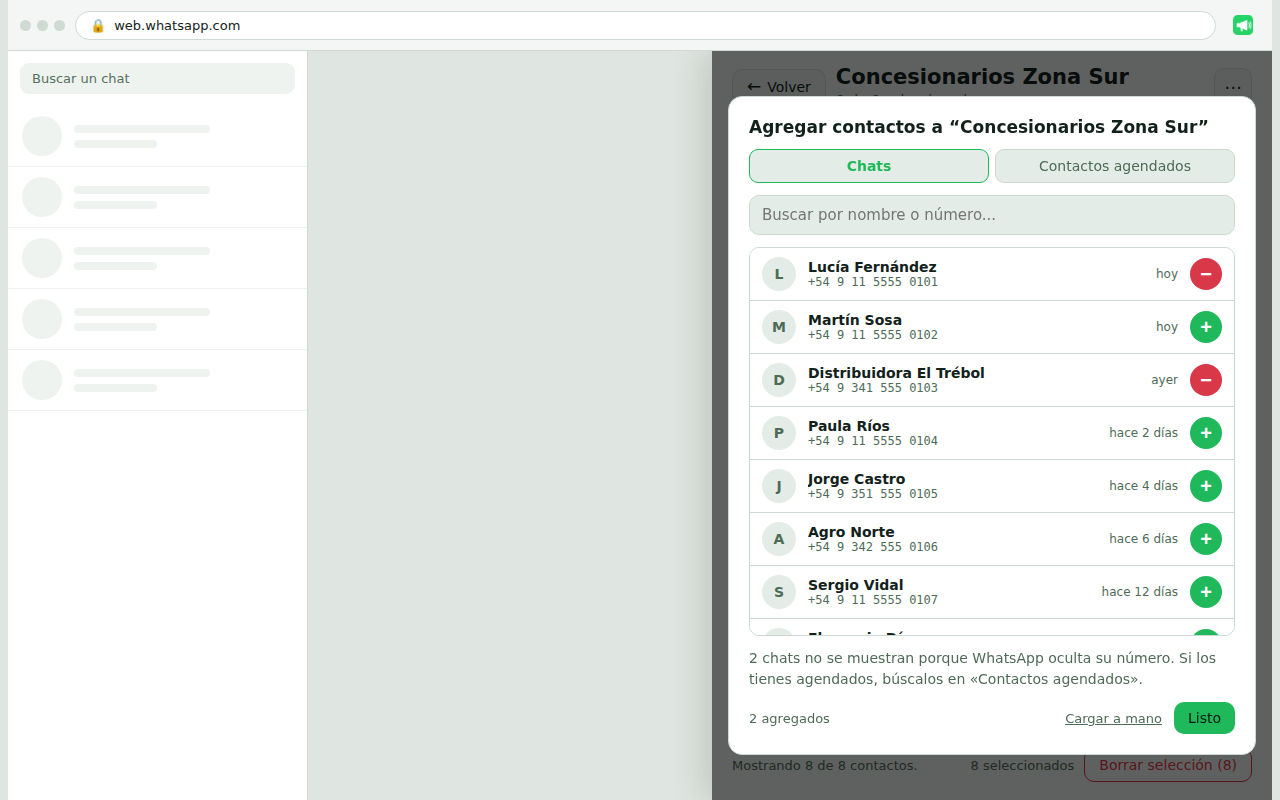Viewport: 1280px width, 800px height.
Task: Click Jorge Castro's avatar letter J
Action: tap(779, 486)
